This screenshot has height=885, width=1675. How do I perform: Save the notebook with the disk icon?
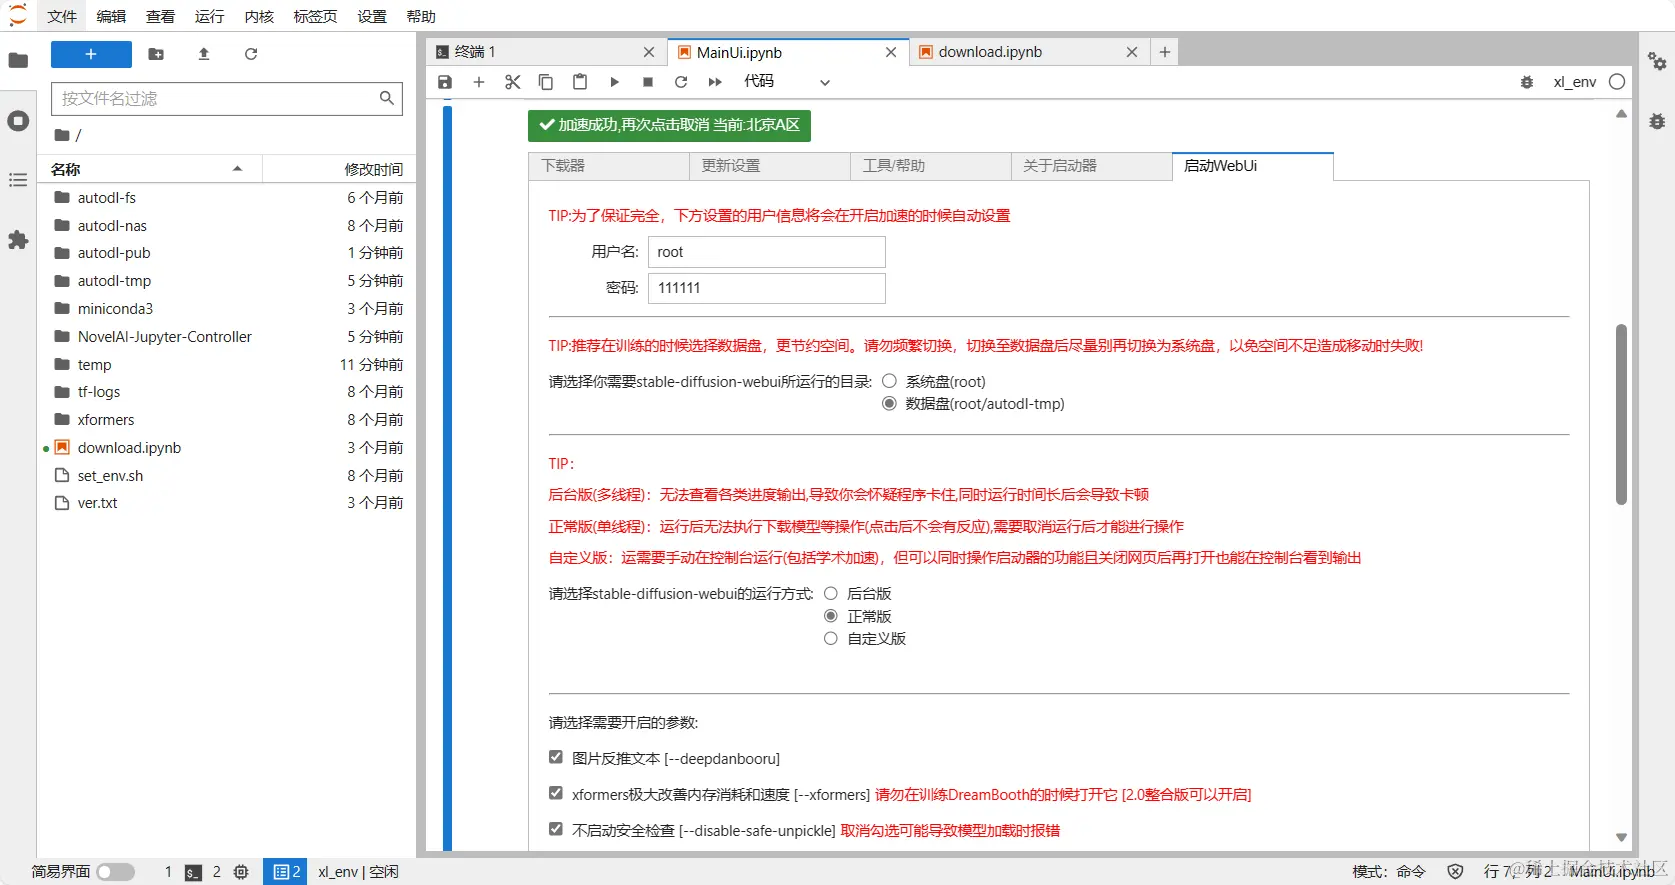(x=445, y=82)
